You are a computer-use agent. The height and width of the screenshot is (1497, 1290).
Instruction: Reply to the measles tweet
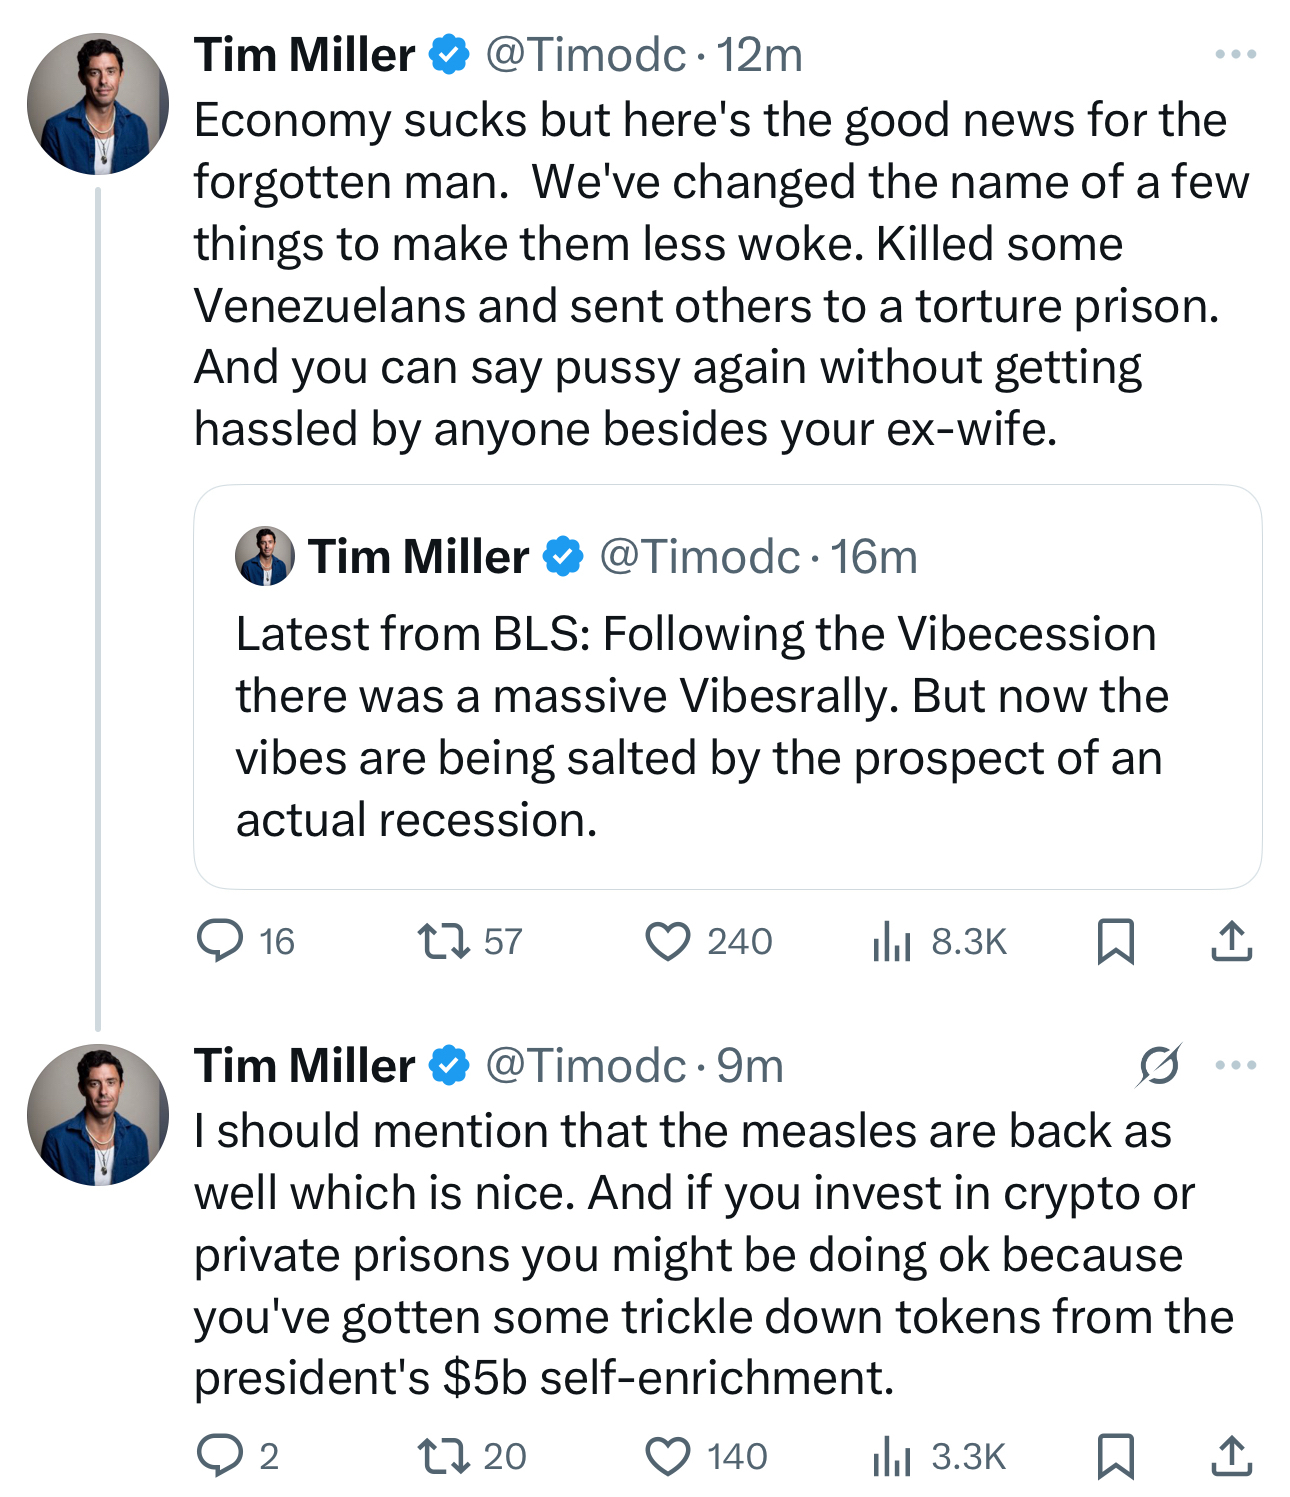pos(220,1456)
